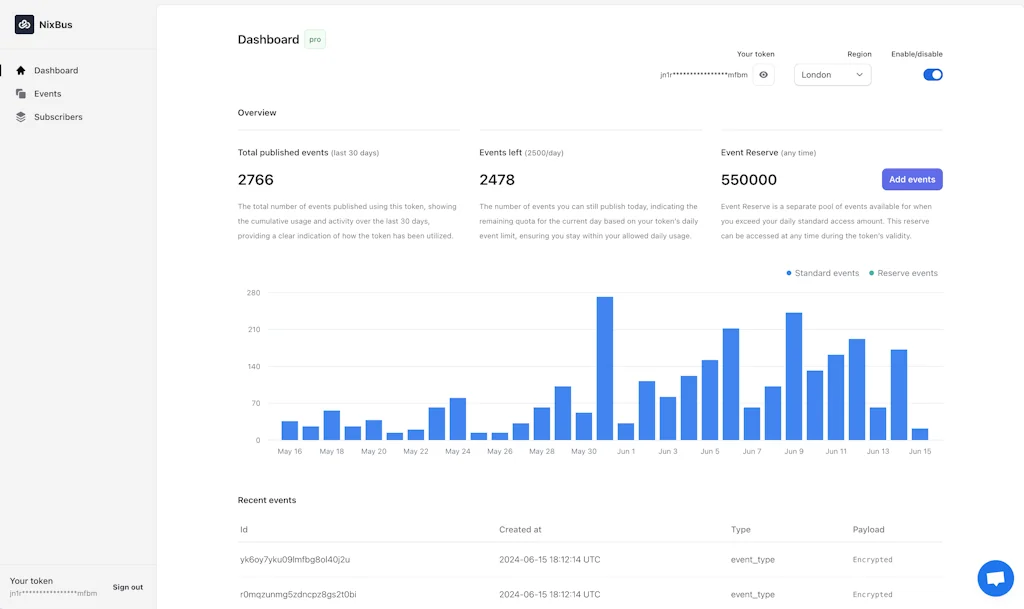Select the Dashboard home icon in sidebar

point(21,70)
